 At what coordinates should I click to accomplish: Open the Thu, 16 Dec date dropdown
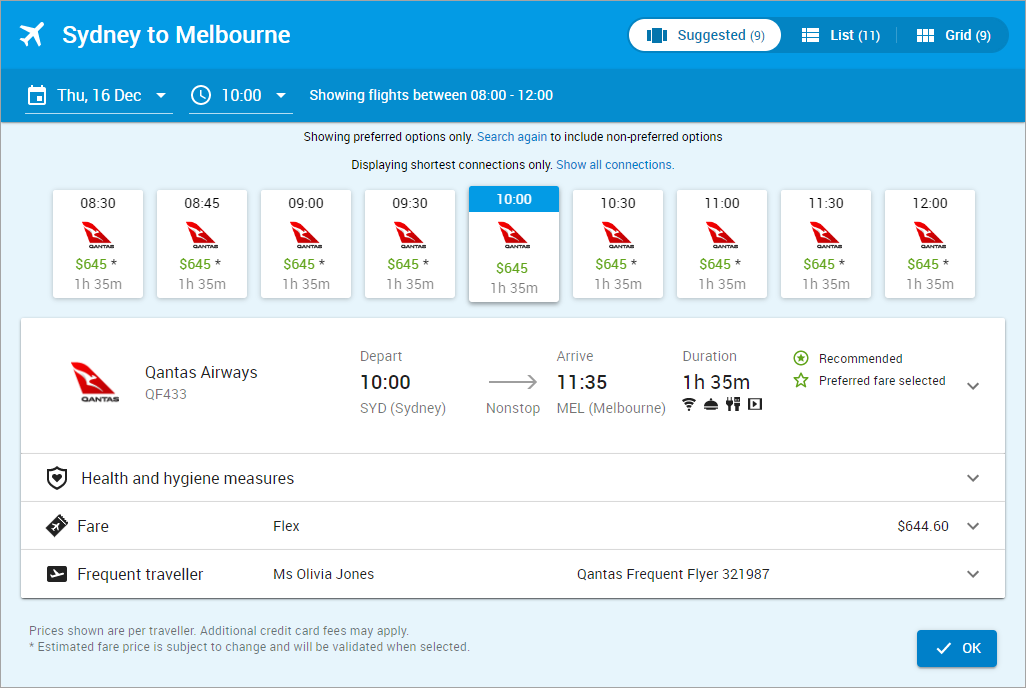(x=99, y=96)
